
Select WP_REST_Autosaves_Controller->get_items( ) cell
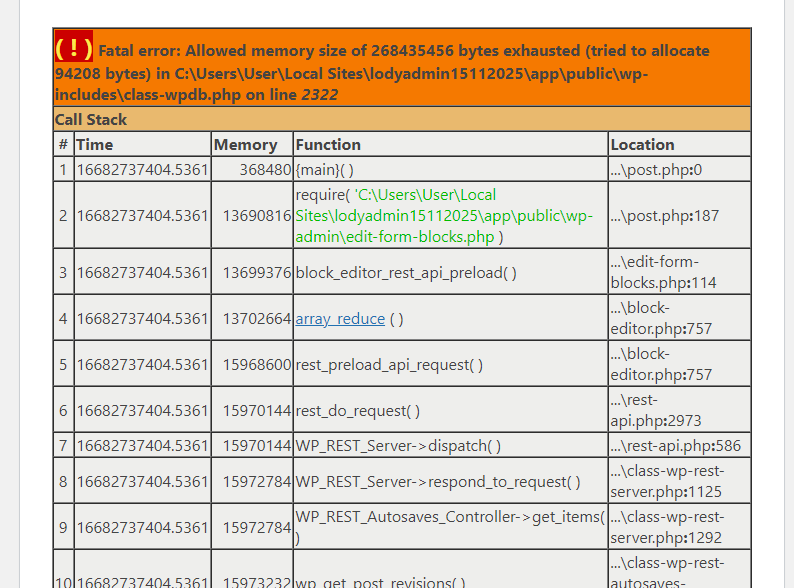(x=451, y=527)
